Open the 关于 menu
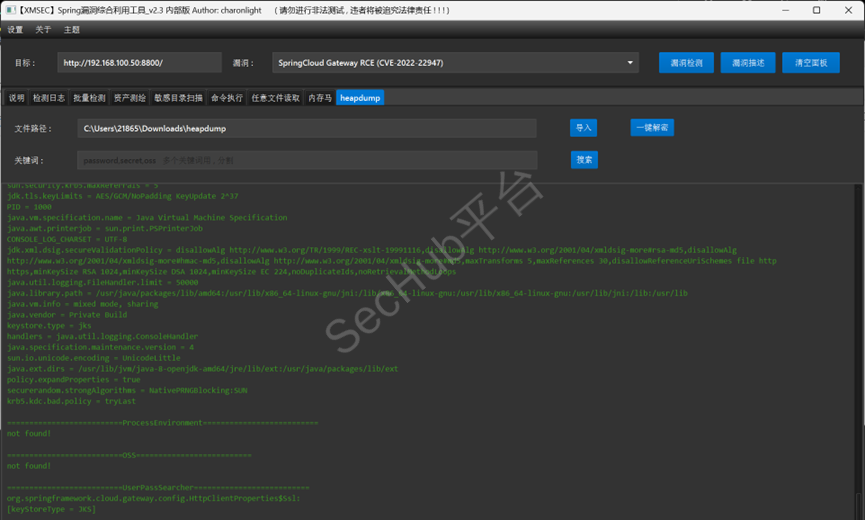The width and height of the screenshot is (865, 520). 43,30
